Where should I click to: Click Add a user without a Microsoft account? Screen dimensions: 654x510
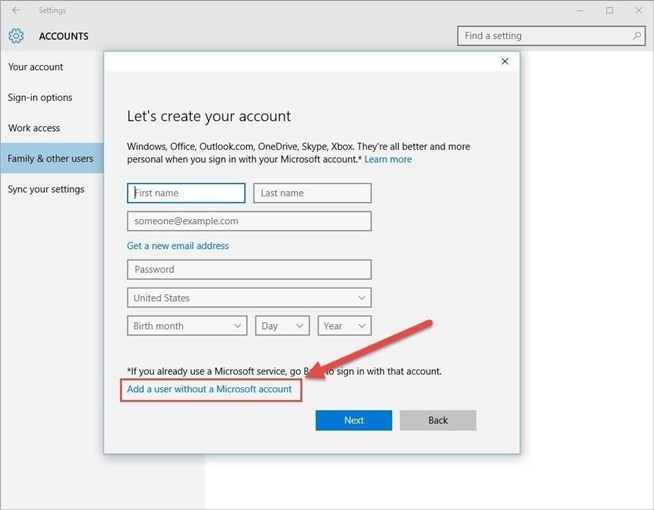[209, 389]
